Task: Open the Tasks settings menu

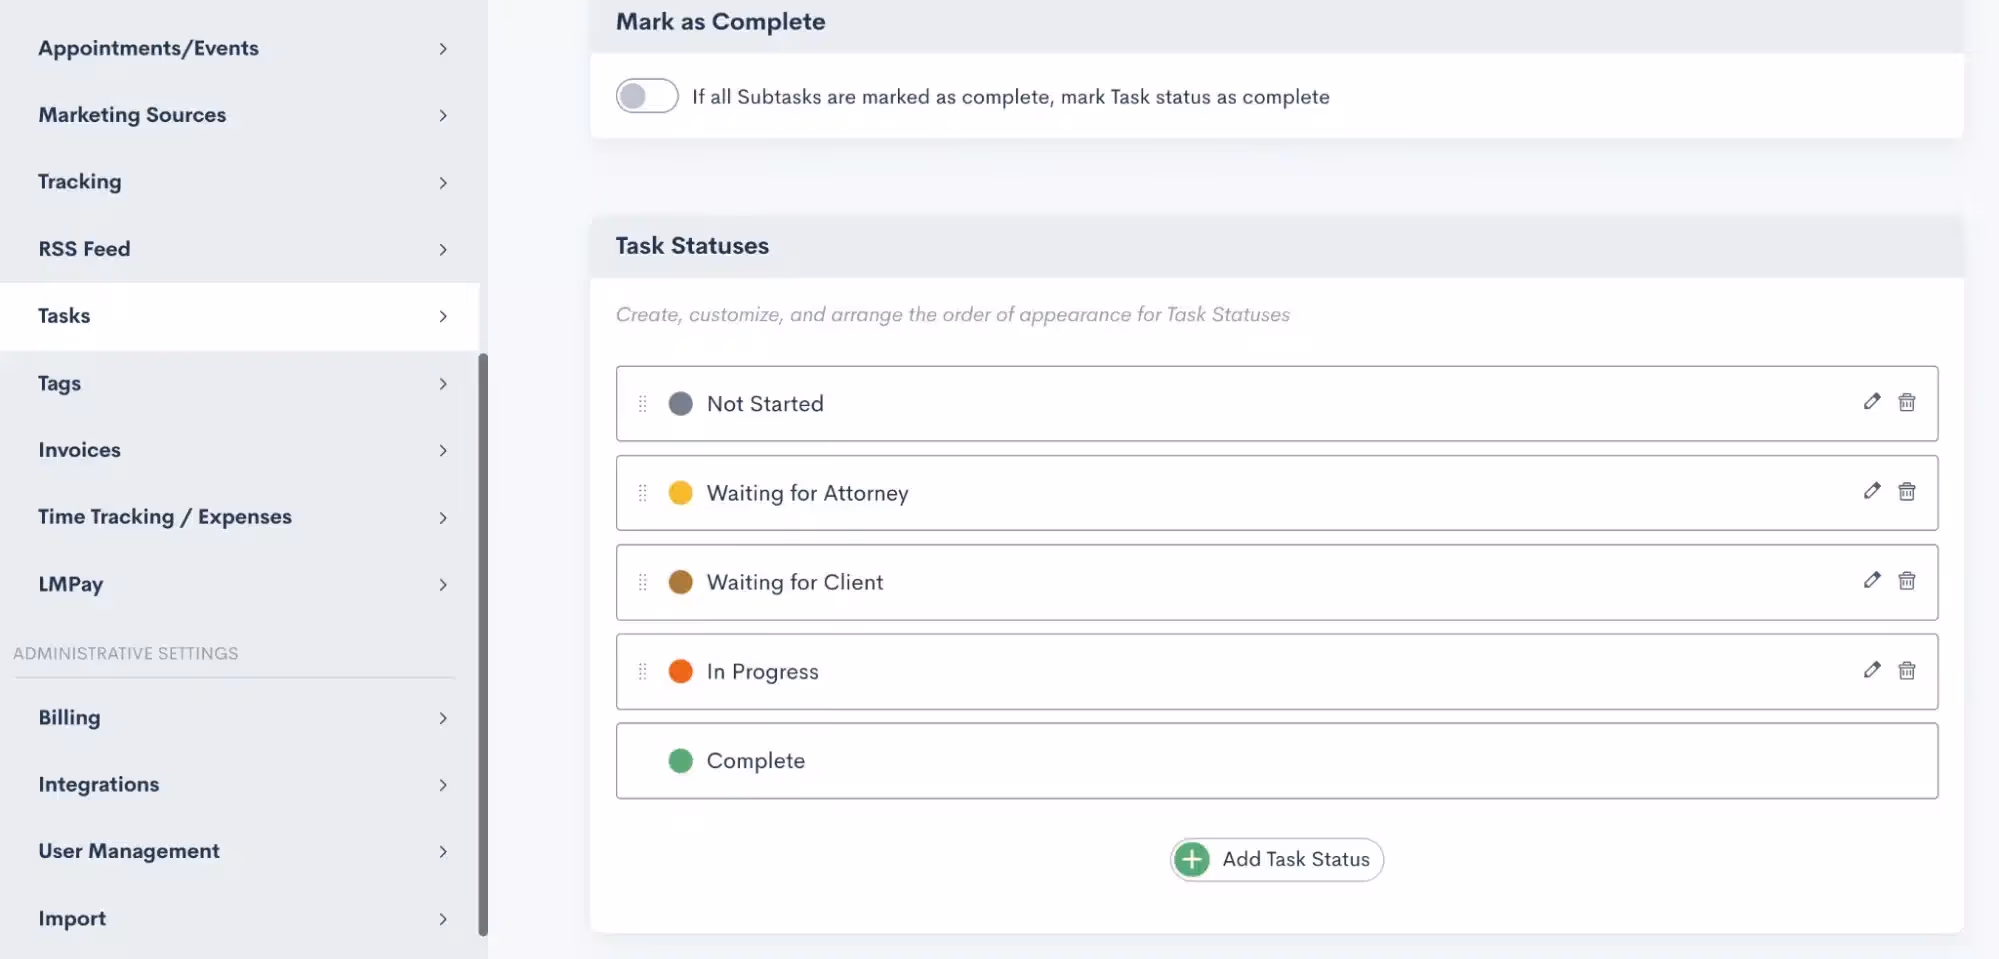Action: click(x=65, y=316)
